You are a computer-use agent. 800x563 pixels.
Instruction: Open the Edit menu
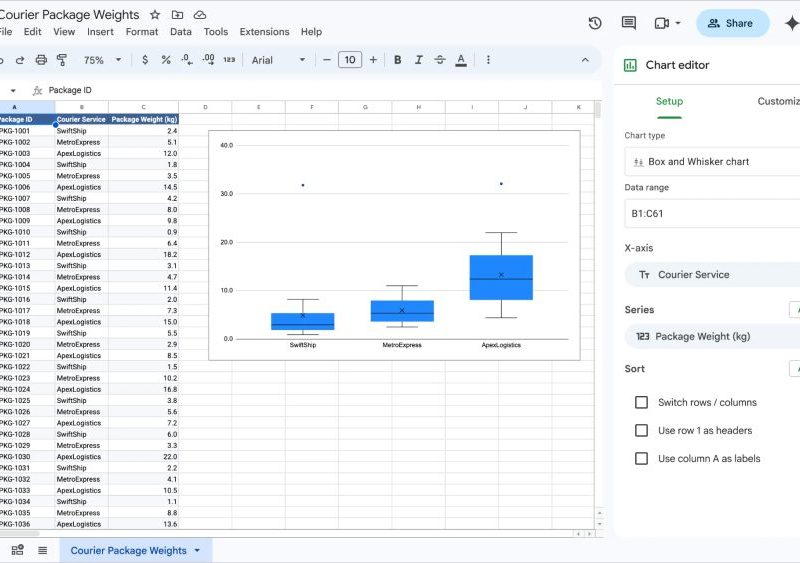pos(33,32)
